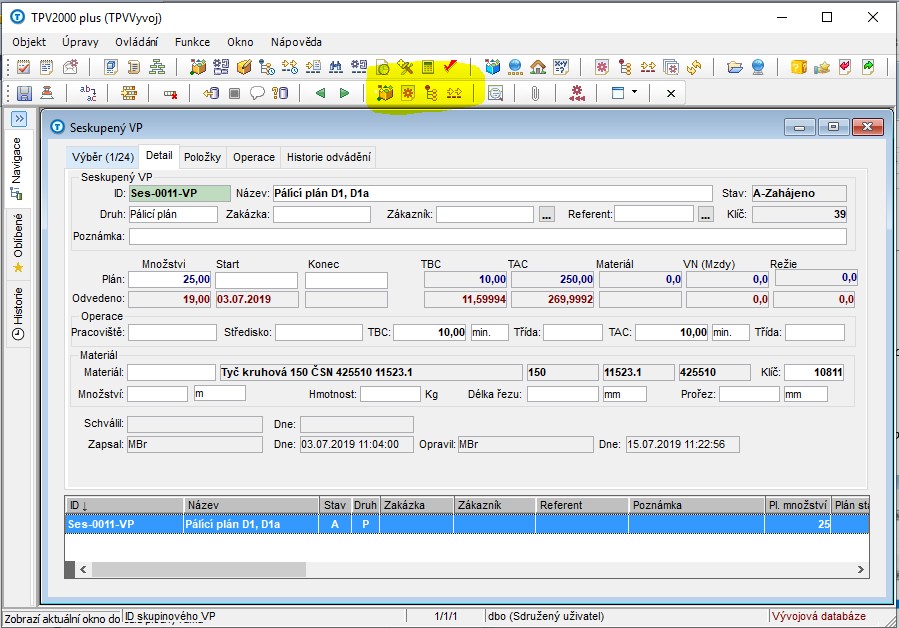
Task: Click the speech bubble comment icon
Action: [257, 93]
